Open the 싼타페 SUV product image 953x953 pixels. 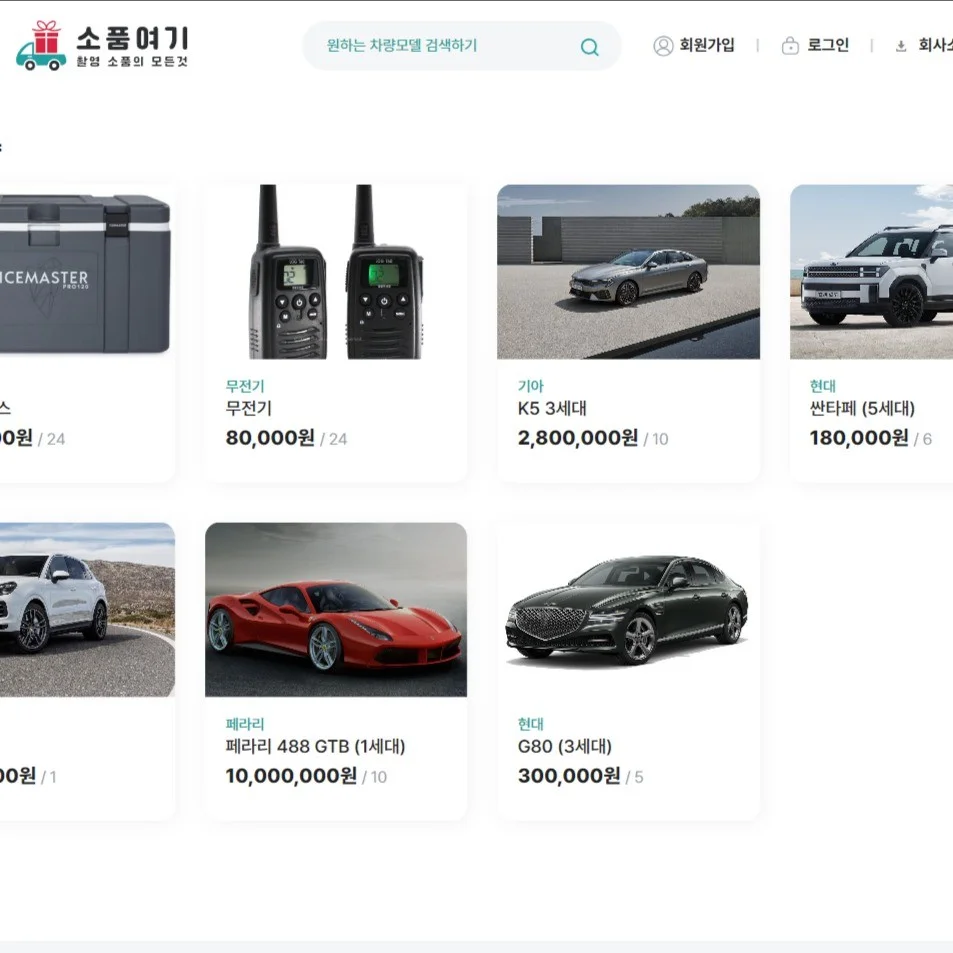872,272
